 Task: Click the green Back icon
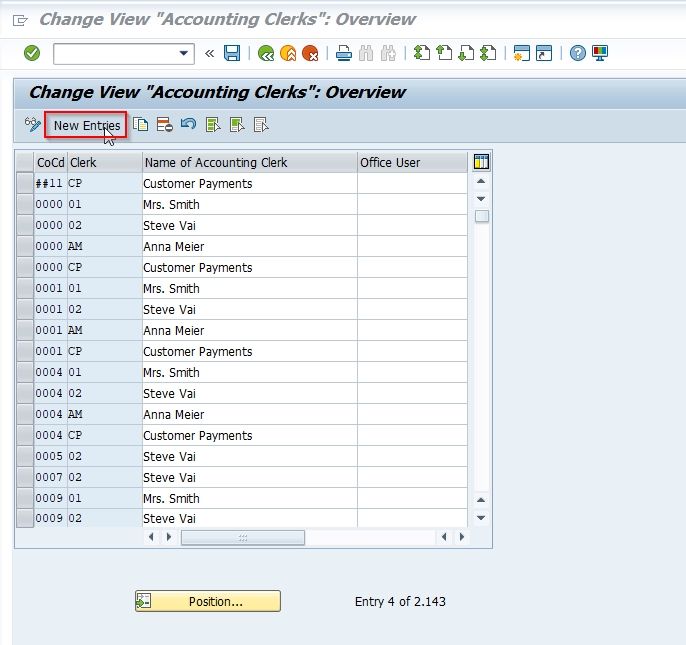point(266,53)
